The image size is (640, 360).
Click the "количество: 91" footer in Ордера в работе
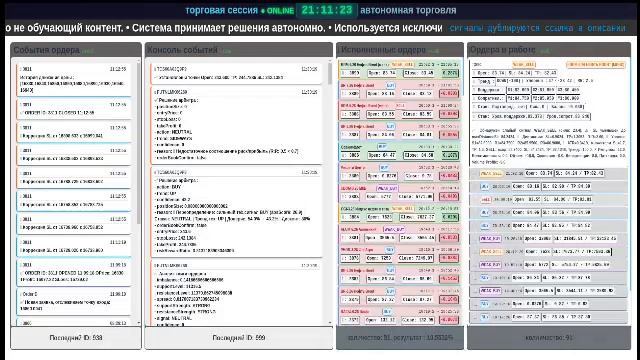pos(549,338)
